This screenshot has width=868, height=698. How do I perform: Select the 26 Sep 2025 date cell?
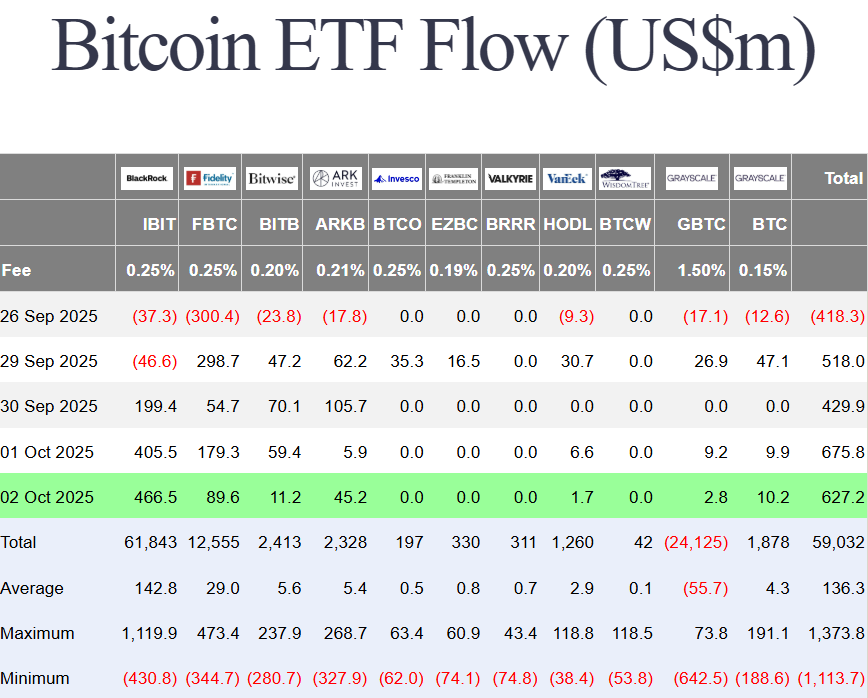[x=50, y=316]
